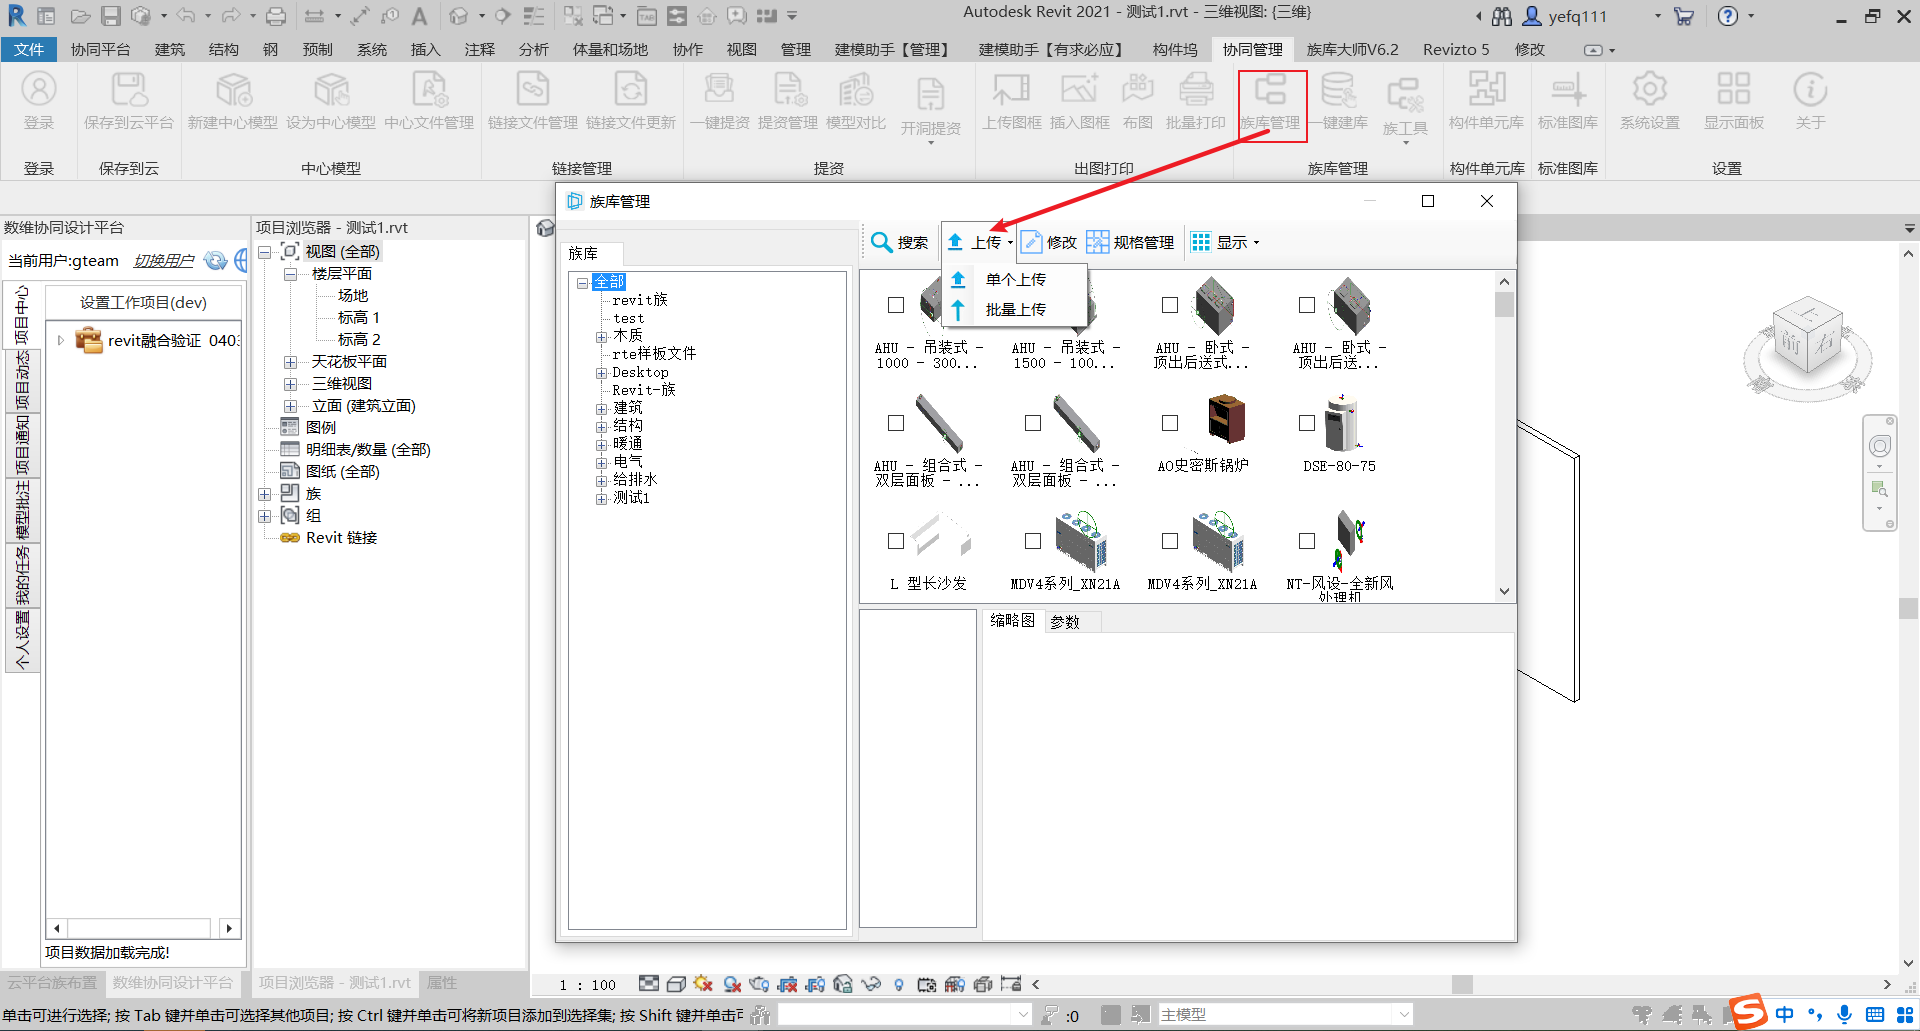Select the revit融合验证 project item
This screenshot has width=1920, height=1031.
coord(173,341)
